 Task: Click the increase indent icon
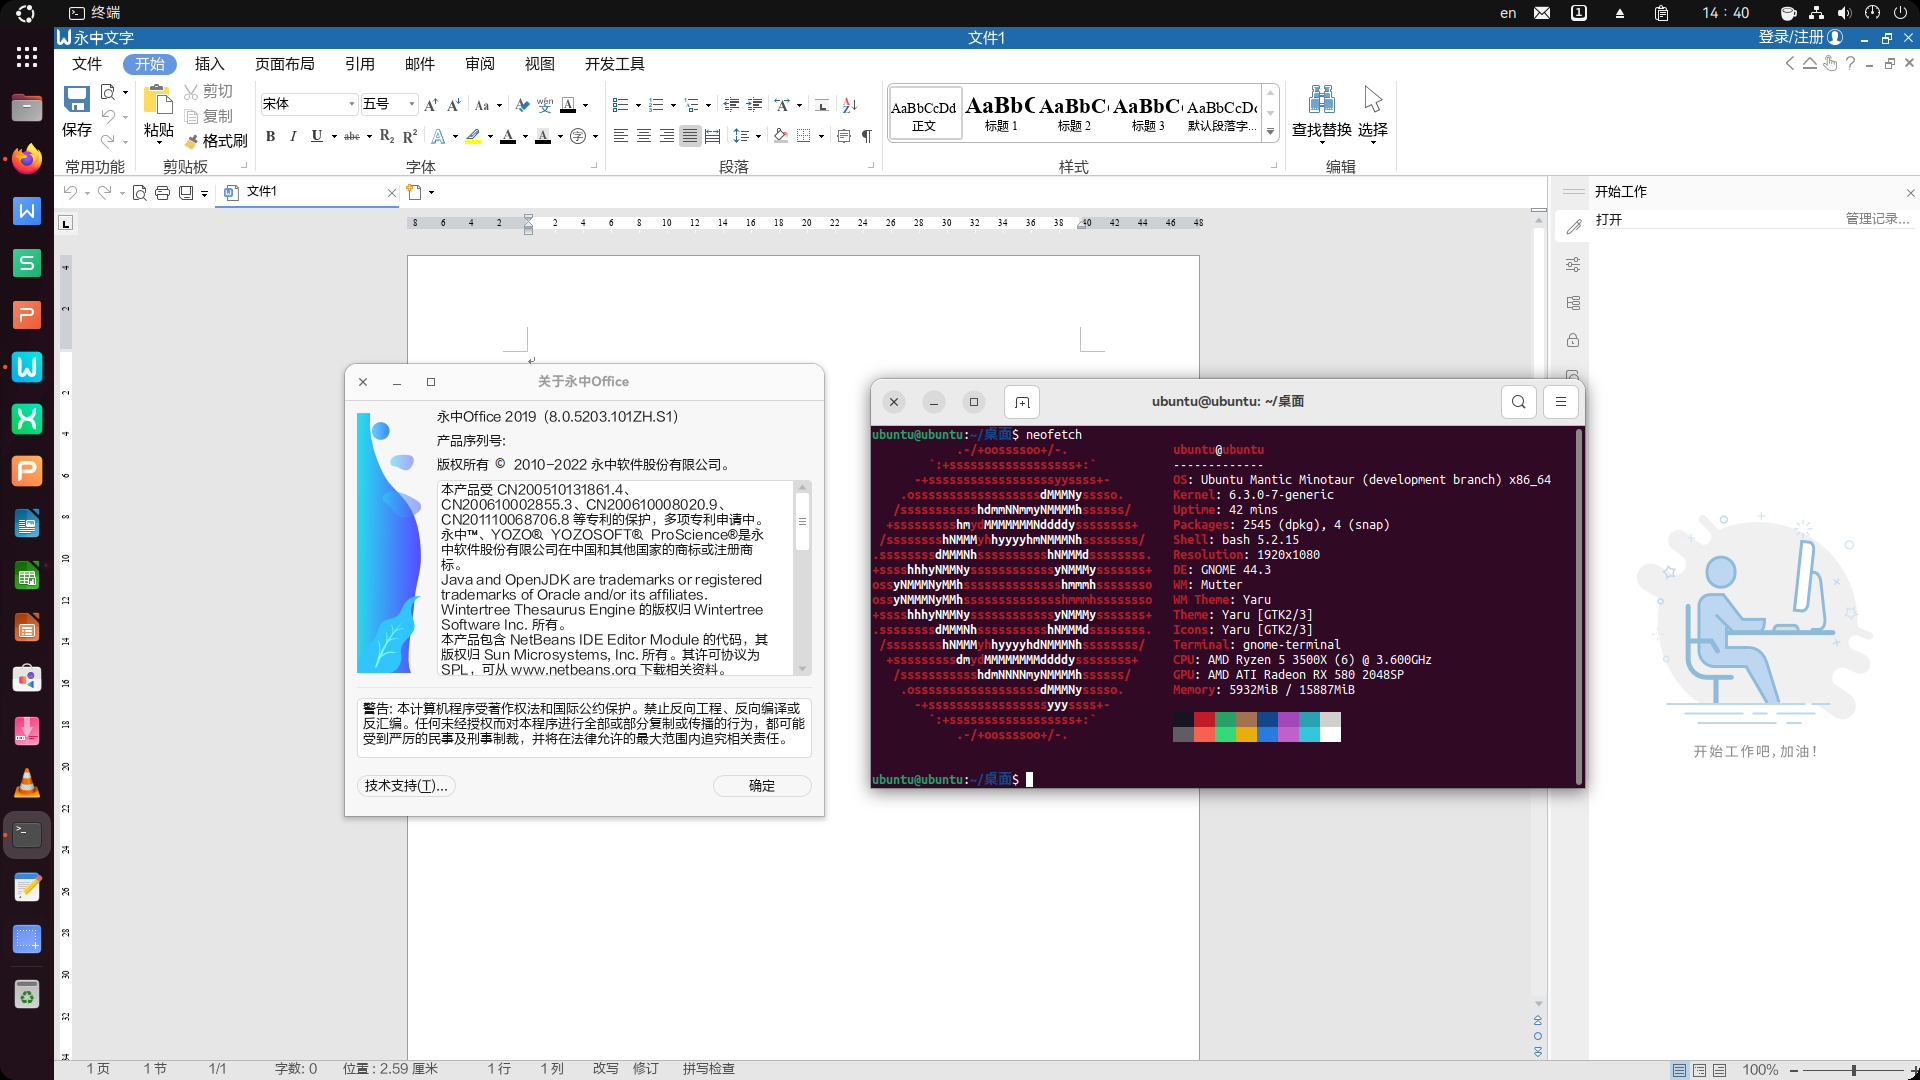coord(755,105)
